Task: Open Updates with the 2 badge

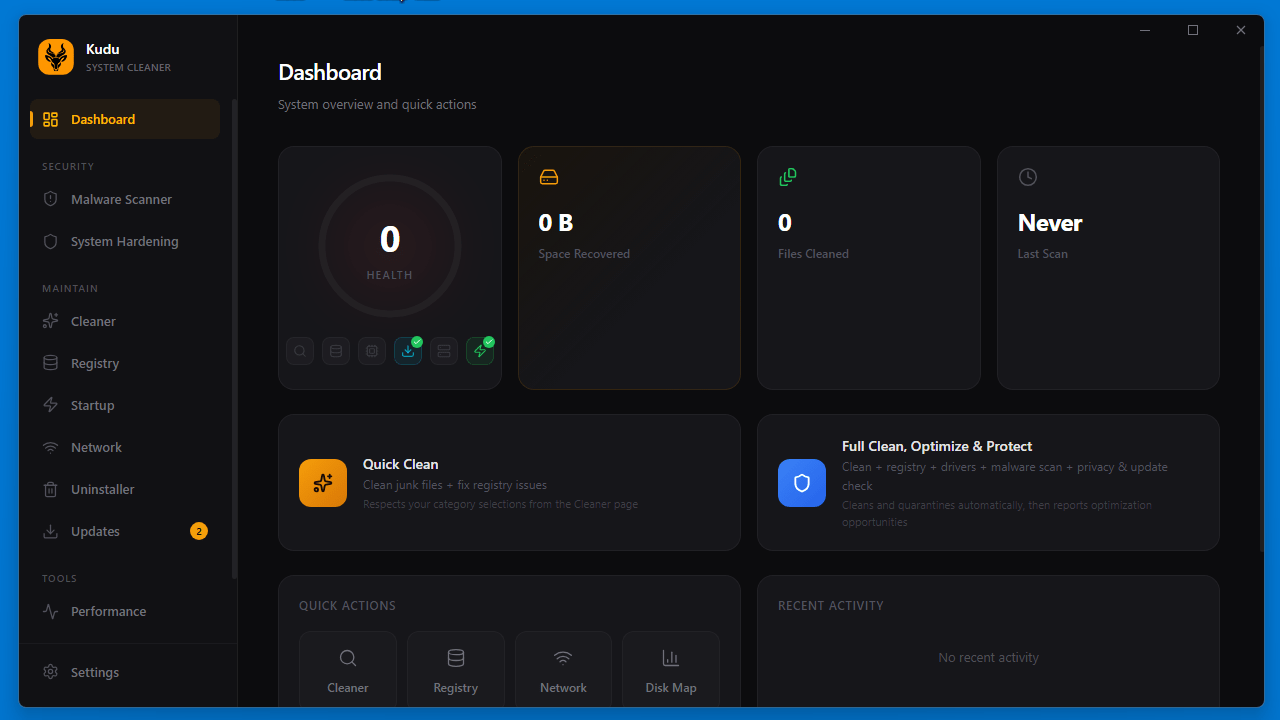Action: (95, 531)
